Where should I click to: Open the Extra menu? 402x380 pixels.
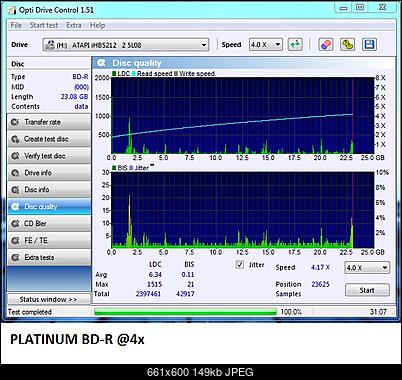click(74, 25)
